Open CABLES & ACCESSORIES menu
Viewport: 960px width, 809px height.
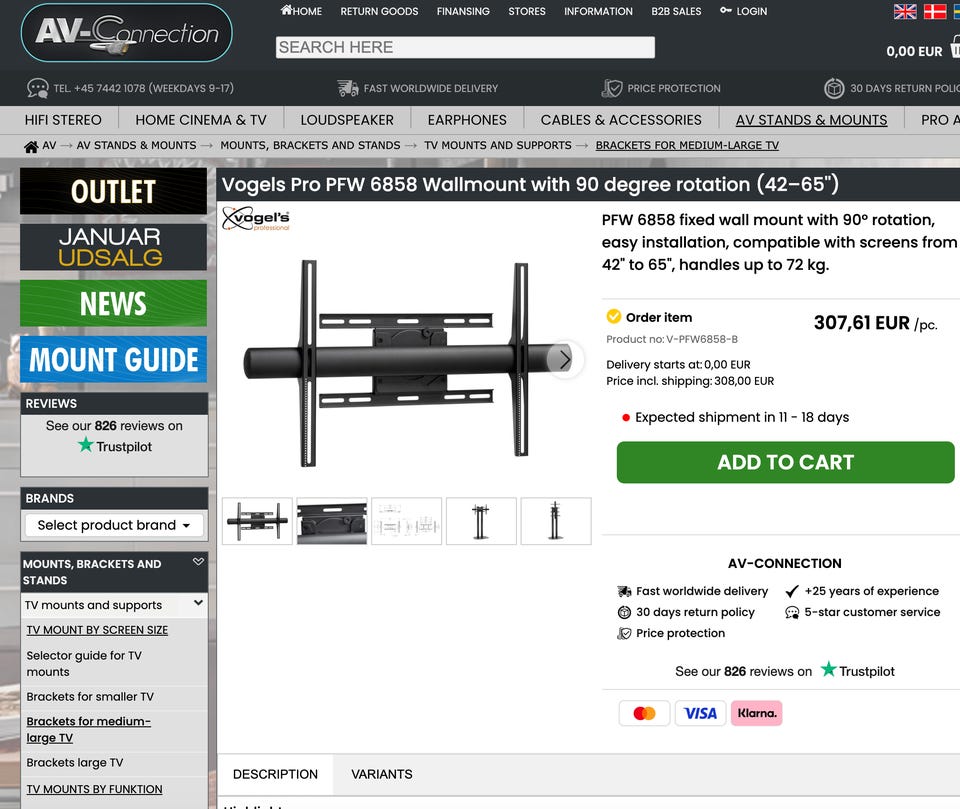tap(621, 120)
